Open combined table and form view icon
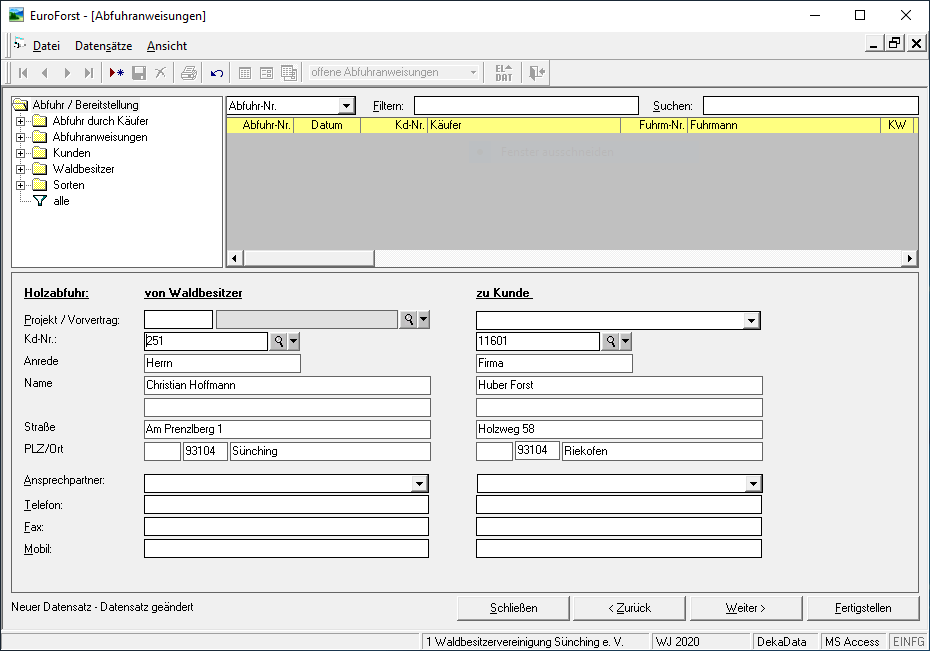This screenshot has width=930, height=651. [x=289, y=73]
